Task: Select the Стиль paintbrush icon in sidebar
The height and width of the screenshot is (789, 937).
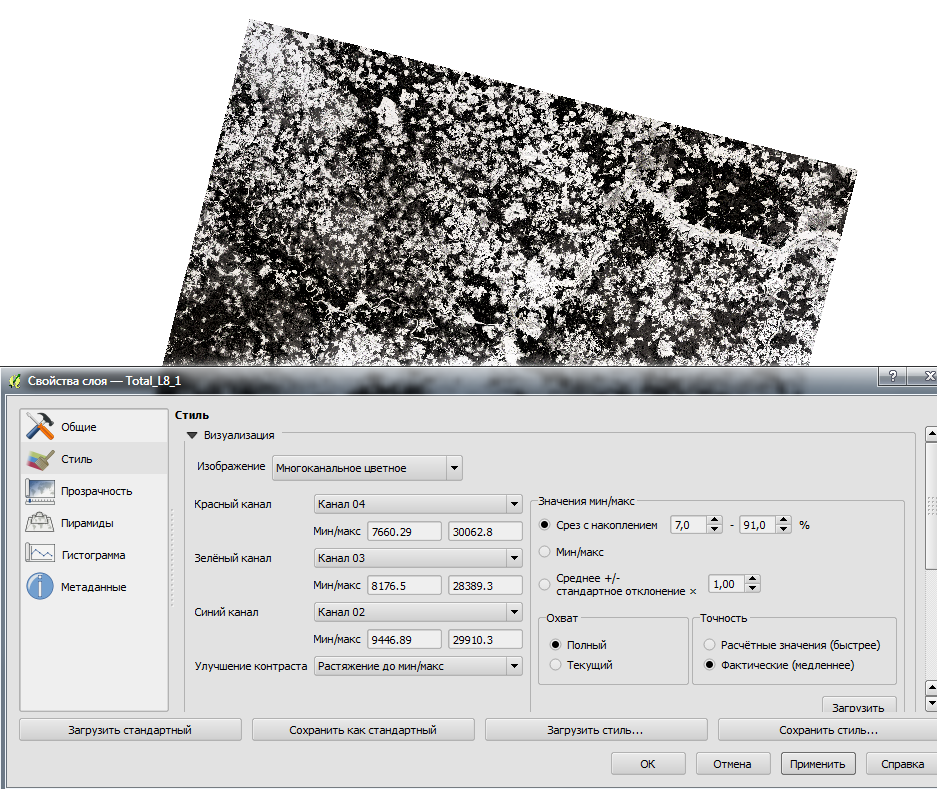Action: point(40,459)
